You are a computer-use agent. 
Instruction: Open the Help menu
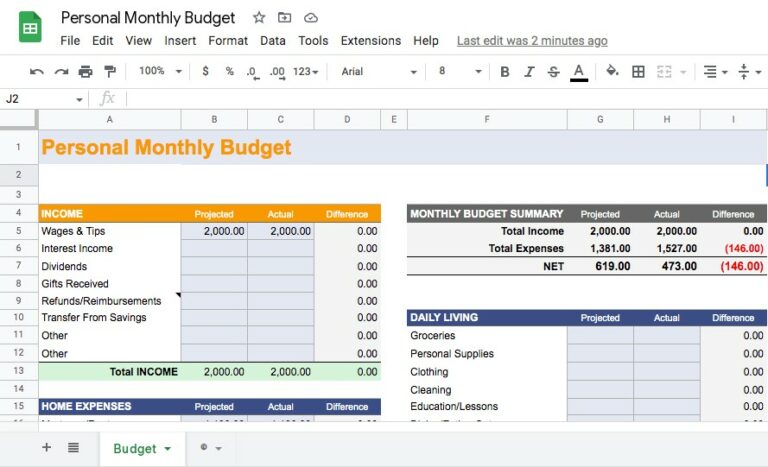426,41
